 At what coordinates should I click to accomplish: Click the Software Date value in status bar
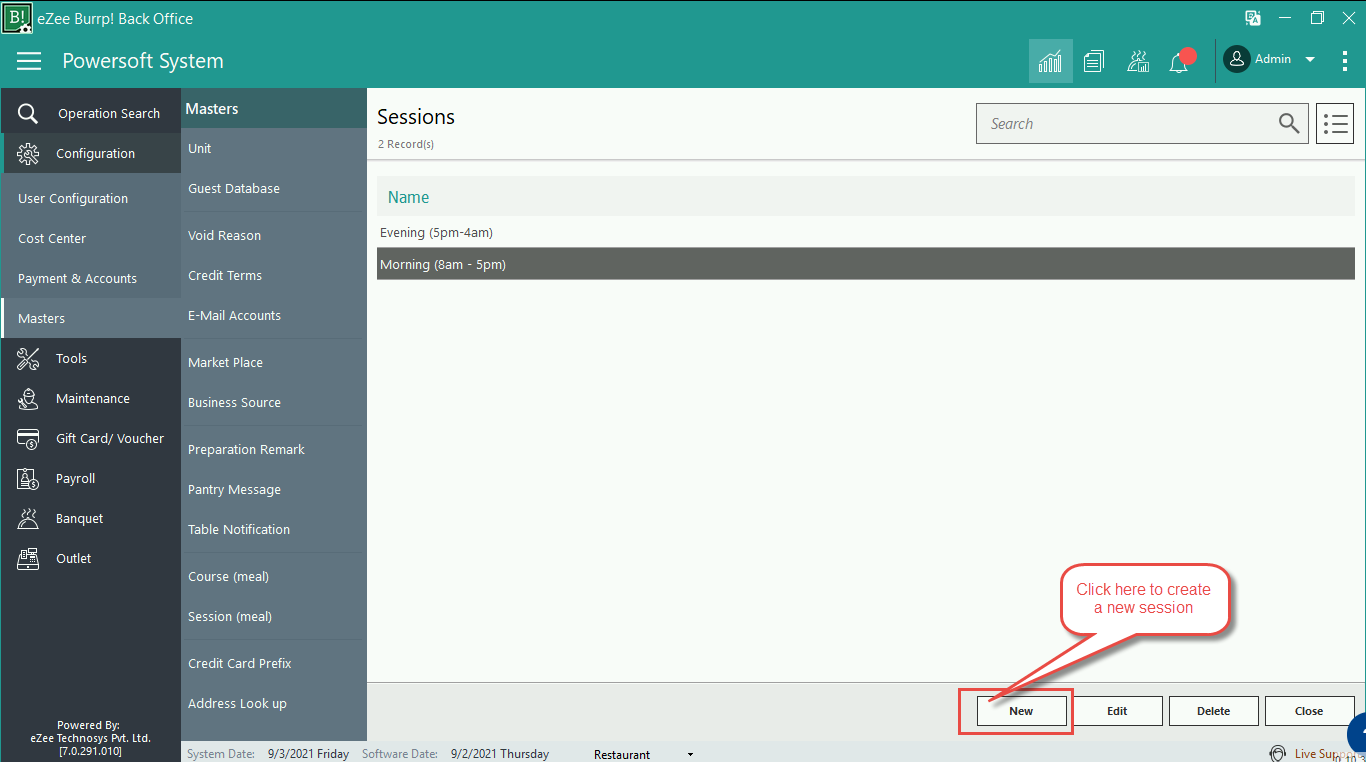pyautogui.click(x=500, y=754)
